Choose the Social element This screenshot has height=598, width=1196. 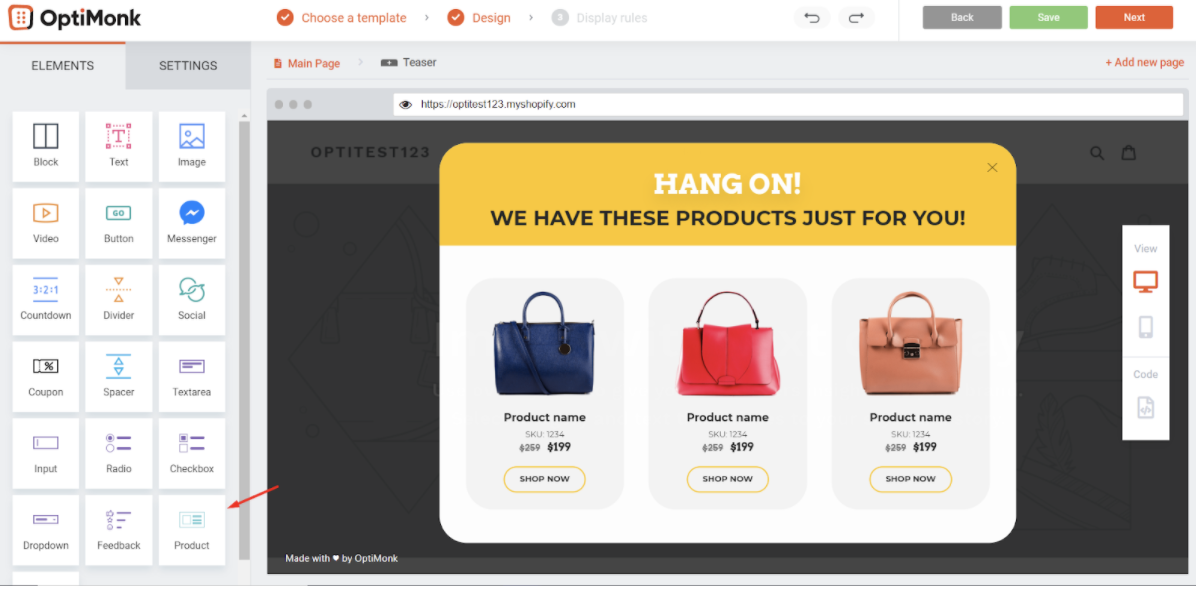(x=191, y=300)
